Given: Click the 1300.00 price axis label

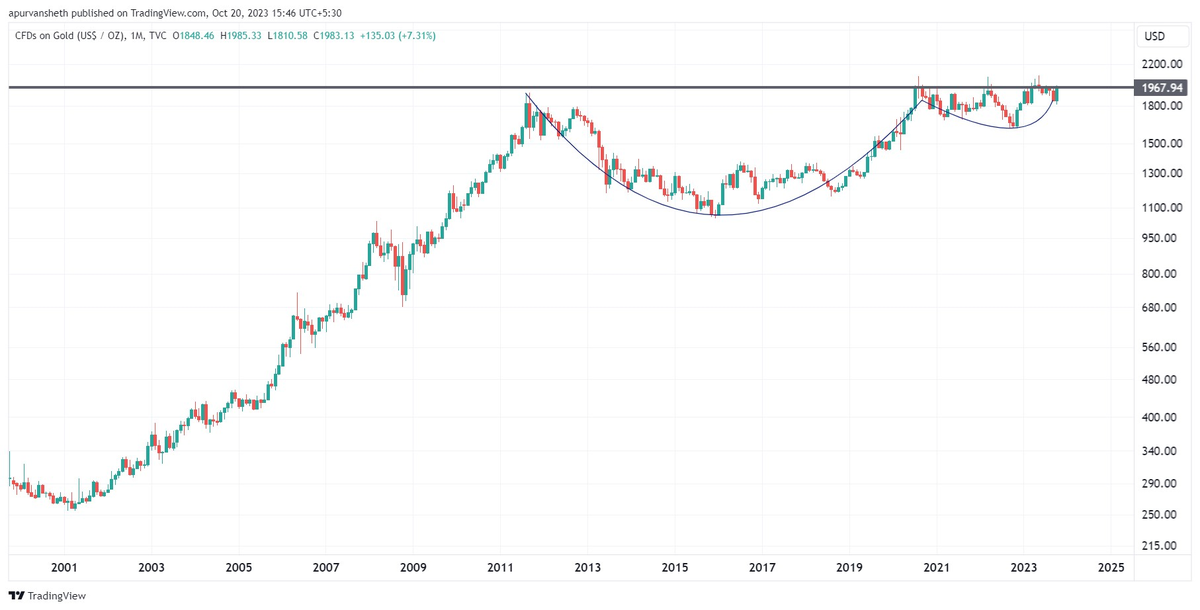Looking at the screenshot, I should [1162, 174].
